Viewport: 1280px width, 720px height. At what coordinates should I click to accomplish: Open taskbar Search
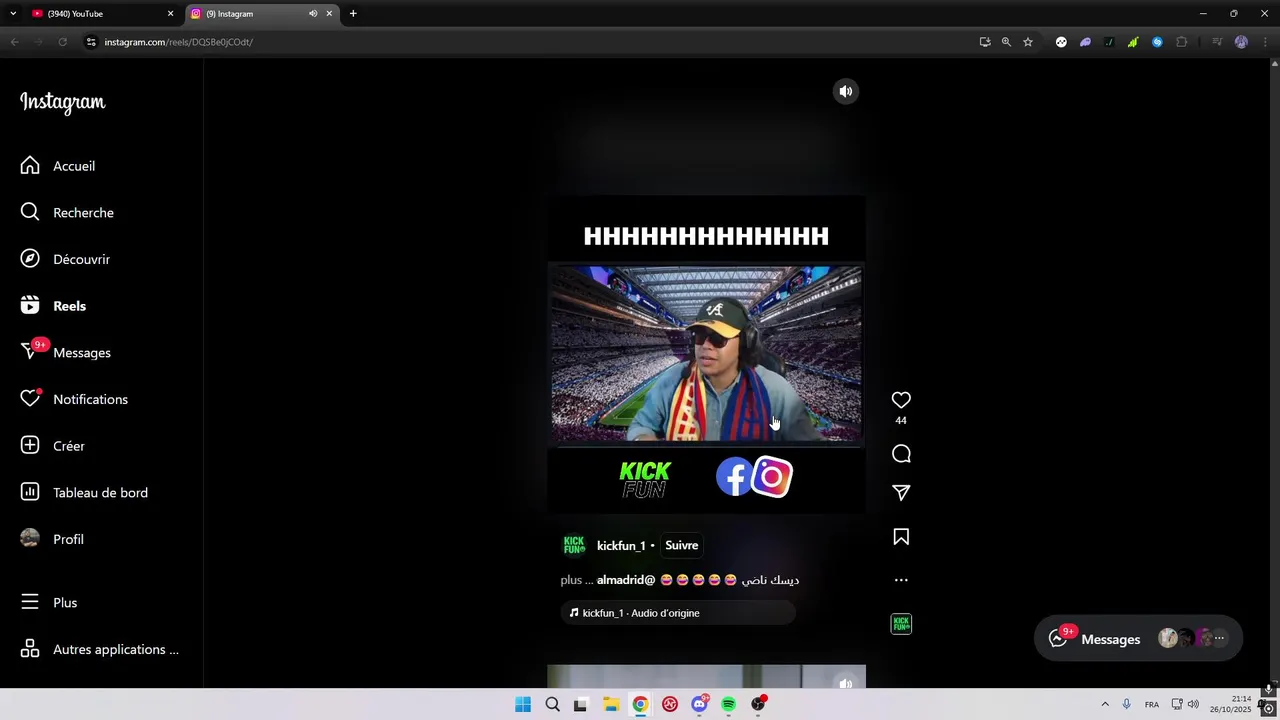coord(552,704)
